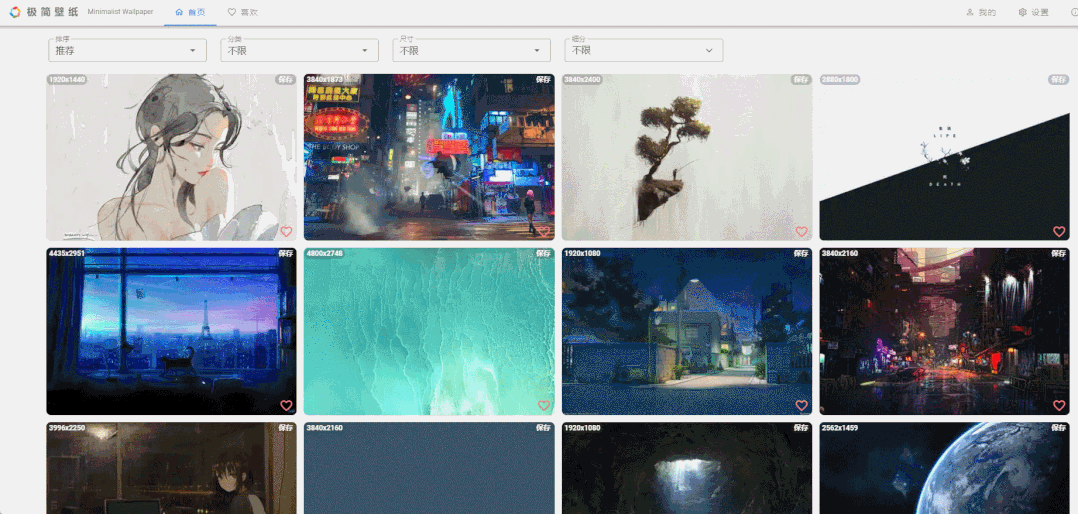The image size is (1078, 514).
Task: Click the 4435x2951 resolution label
Action: tap(67, 254)
